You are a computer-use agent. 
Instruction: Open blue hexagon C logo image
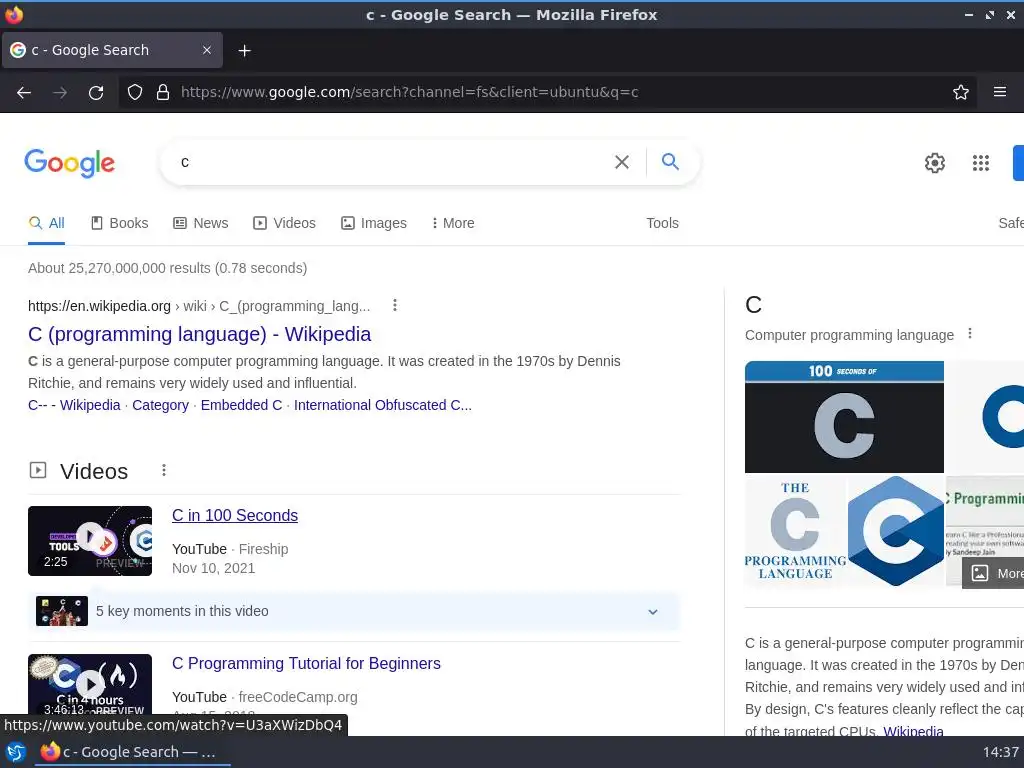(895, 530)
